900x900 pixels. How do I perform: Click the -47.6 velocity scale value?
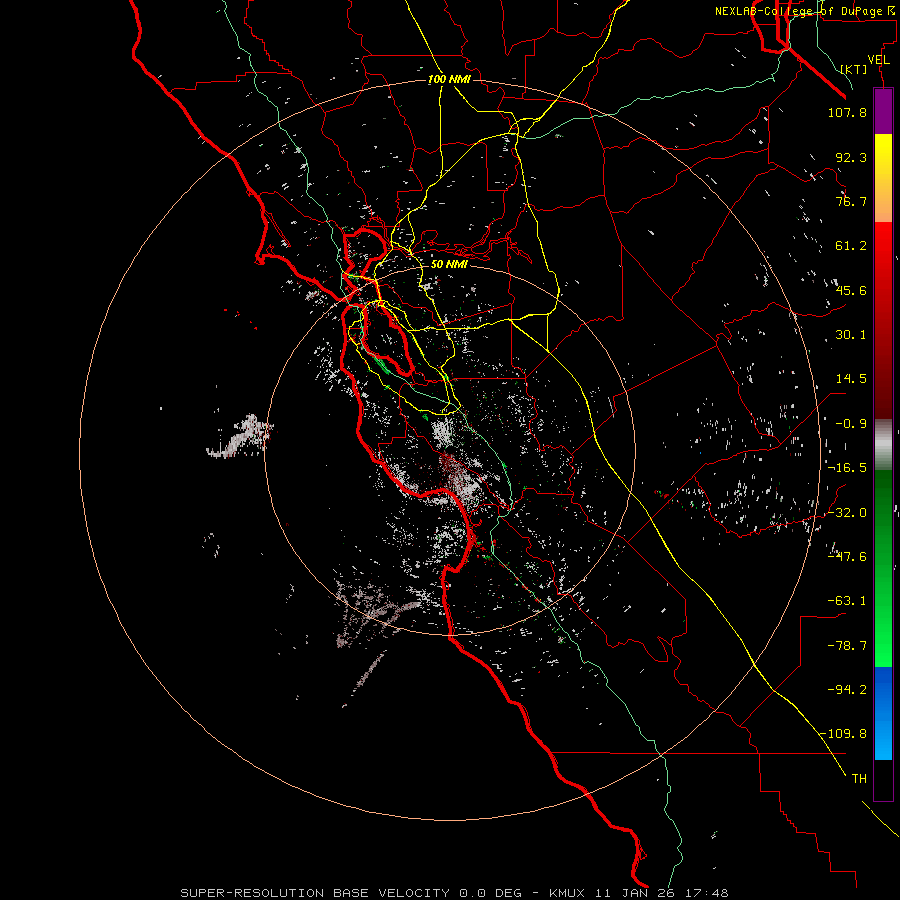[847, 557]
